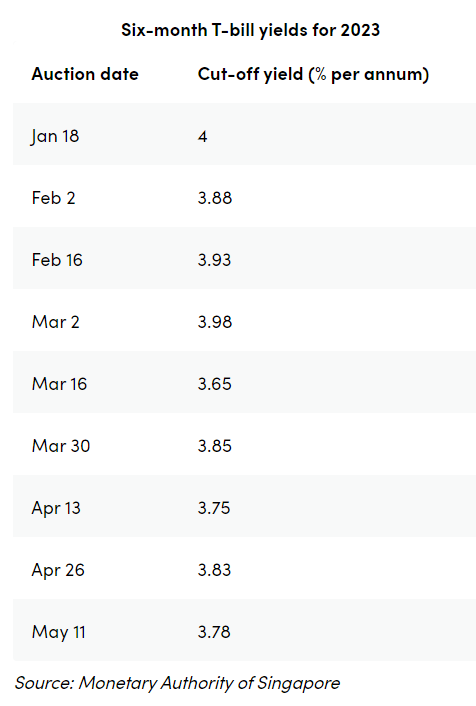This screenshot has width=476, height=706.
Task: Select the Mar 30 date cell
Action: click(61, 446)
